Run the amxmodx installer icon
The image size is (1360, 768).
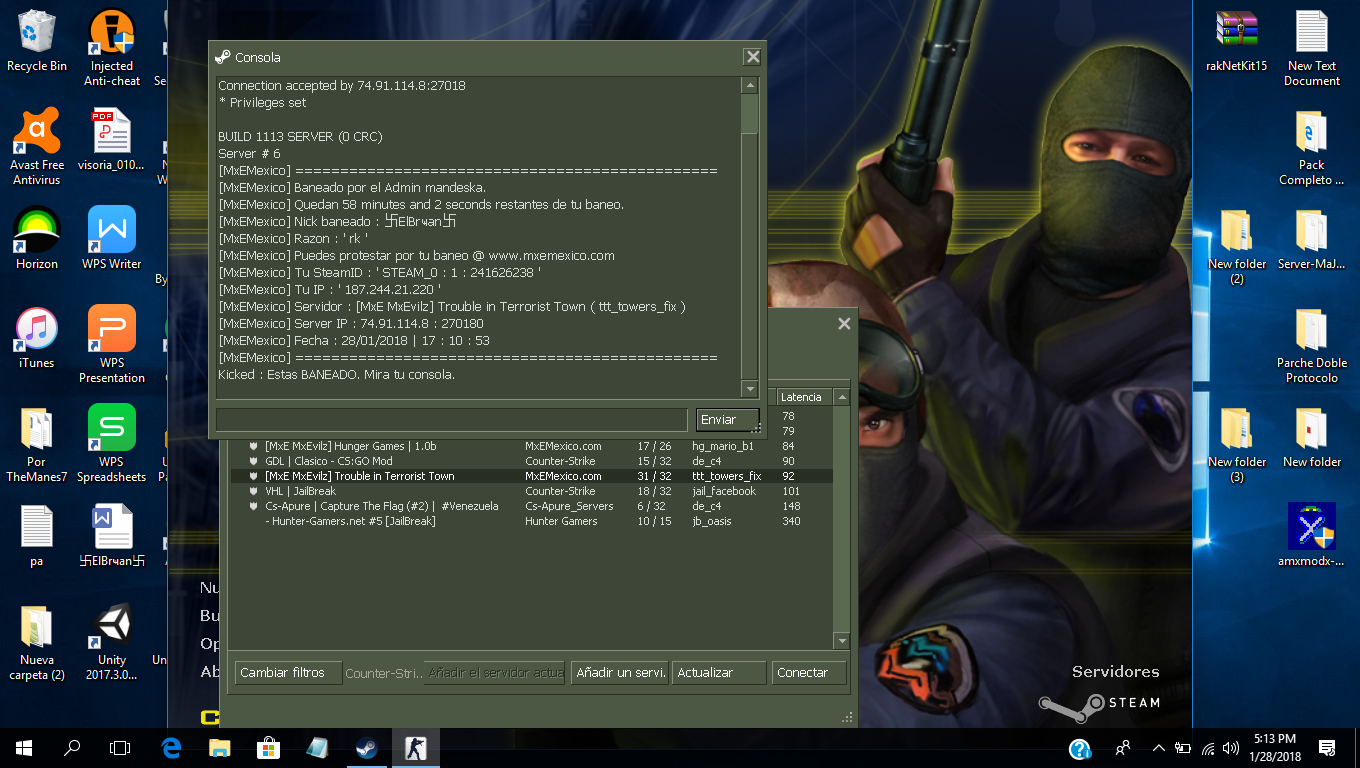pyautogui.click(x=1312, y=536)
